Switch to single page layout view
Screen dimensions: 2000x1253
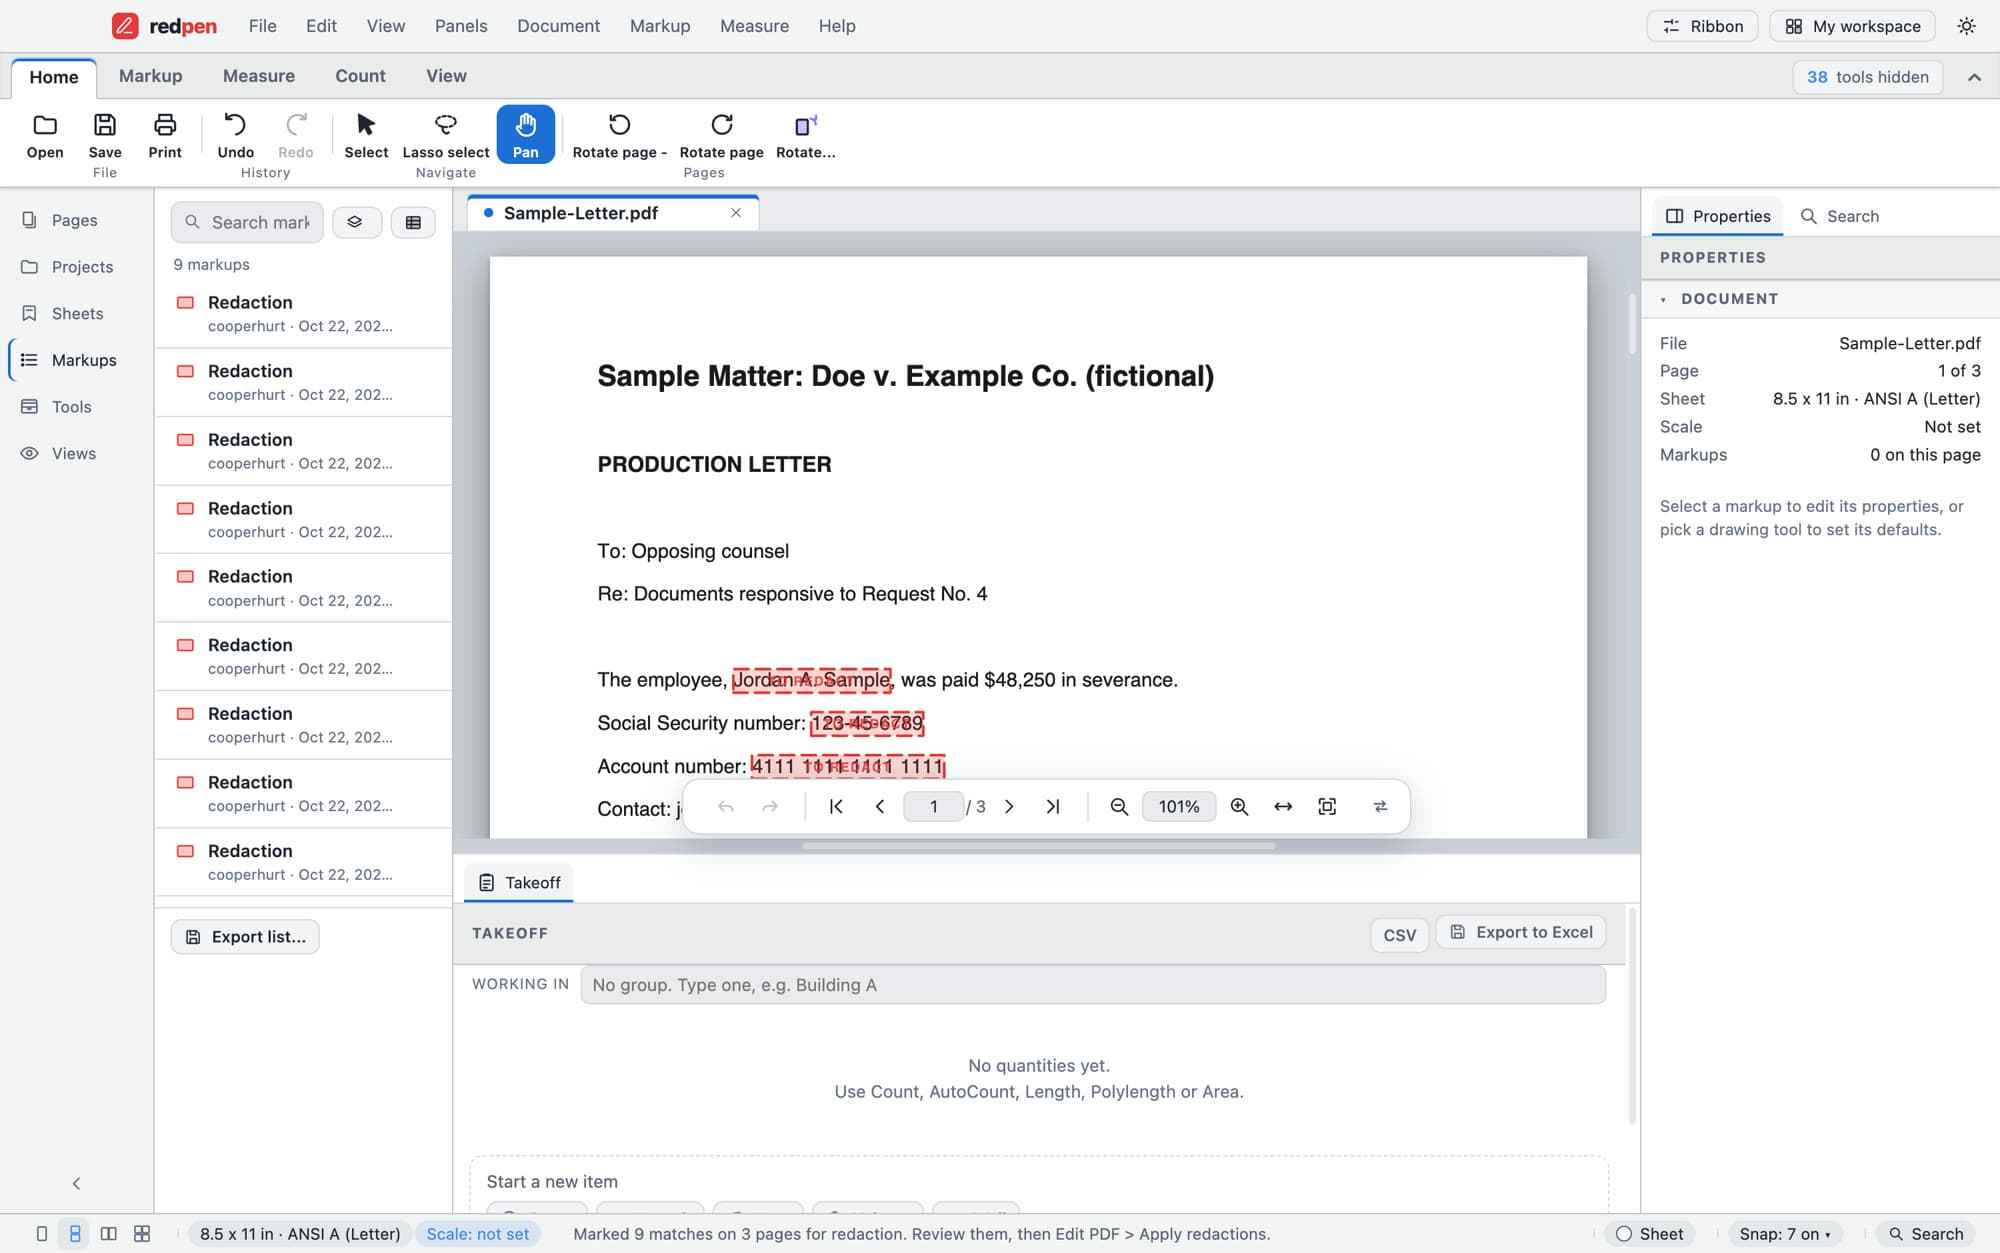[x=41, y=1234]
